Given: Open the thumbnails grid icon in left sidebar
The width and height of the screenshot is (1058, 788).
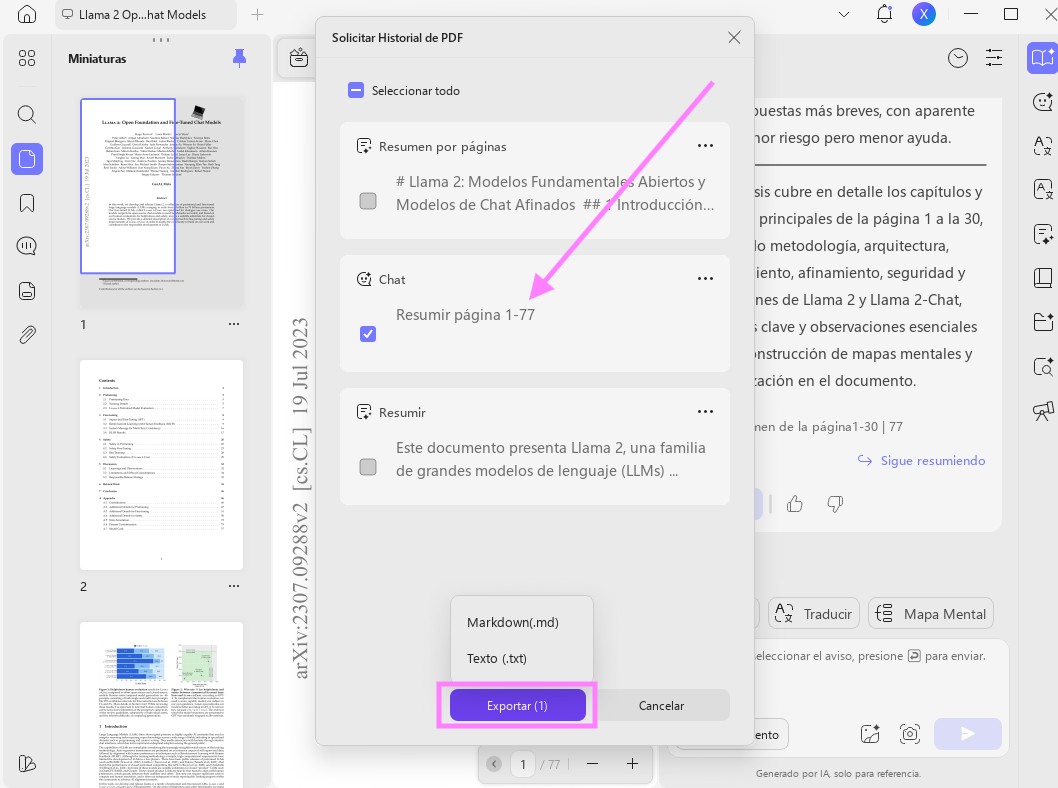Looking at the screenshot, I should pyautogui.click(x=27, y=59).
